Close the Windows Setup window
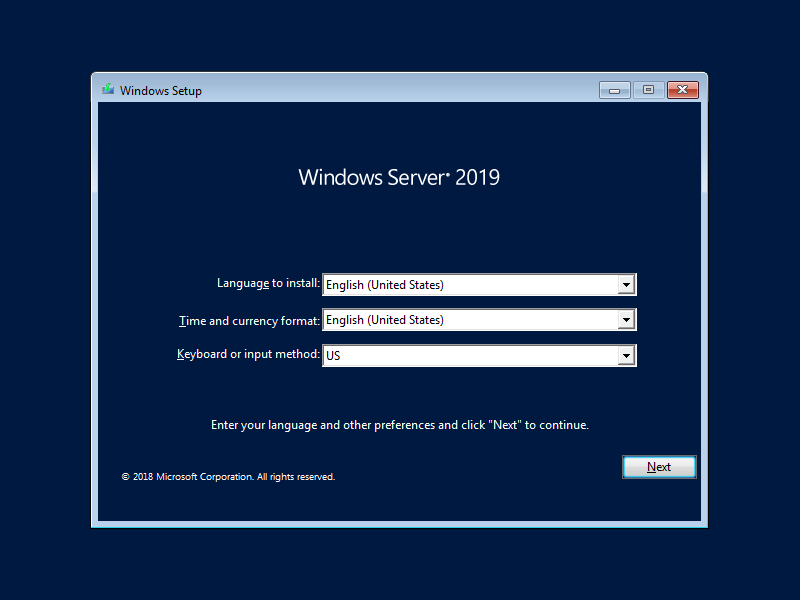This screenshot has width=800, height=600. tap(683, 90)
